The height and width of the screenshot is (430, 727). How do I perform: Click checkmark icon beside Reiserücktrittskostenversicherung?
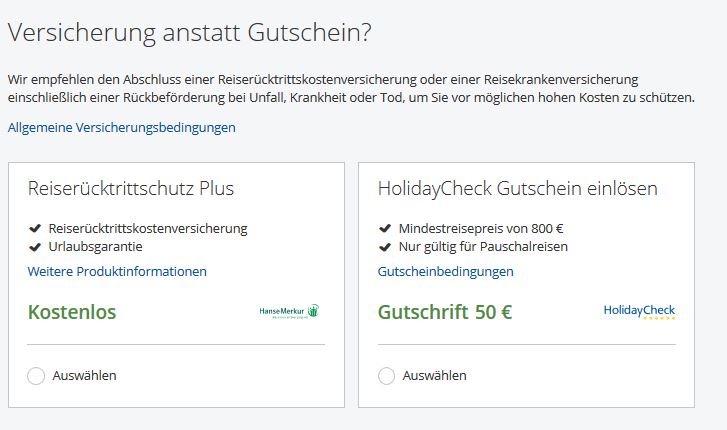click(35, 229)
